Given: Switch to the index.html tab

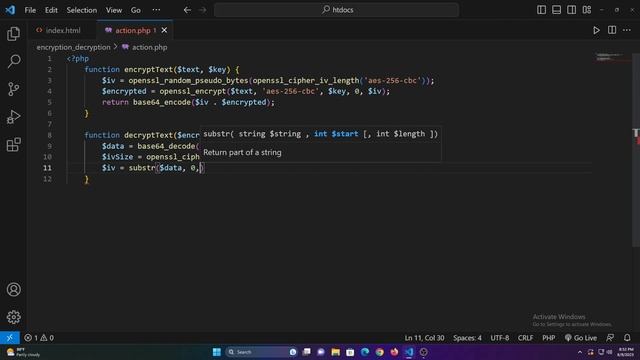Looking at the screenshot, I should click(x=62, y=30).
